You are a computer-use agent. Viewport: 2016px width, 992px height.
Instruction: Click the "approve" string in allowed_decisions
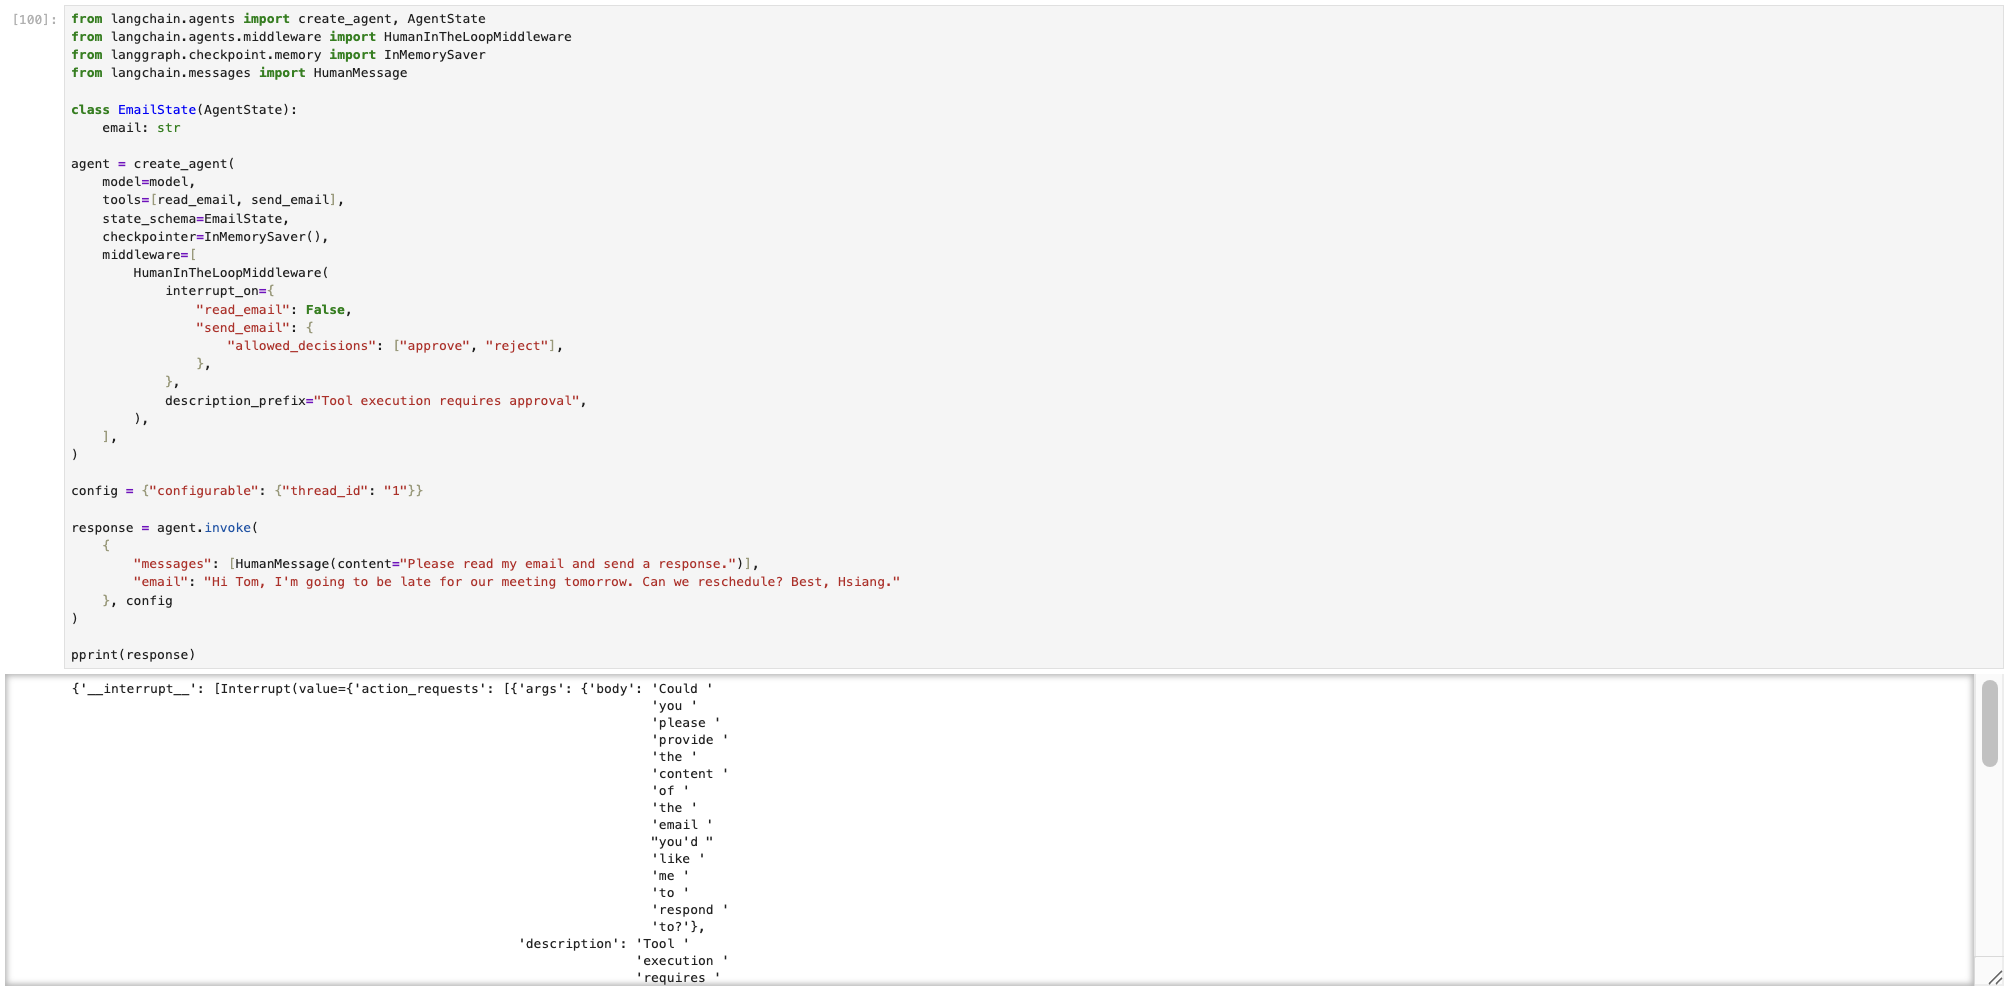tap(434, 346)
